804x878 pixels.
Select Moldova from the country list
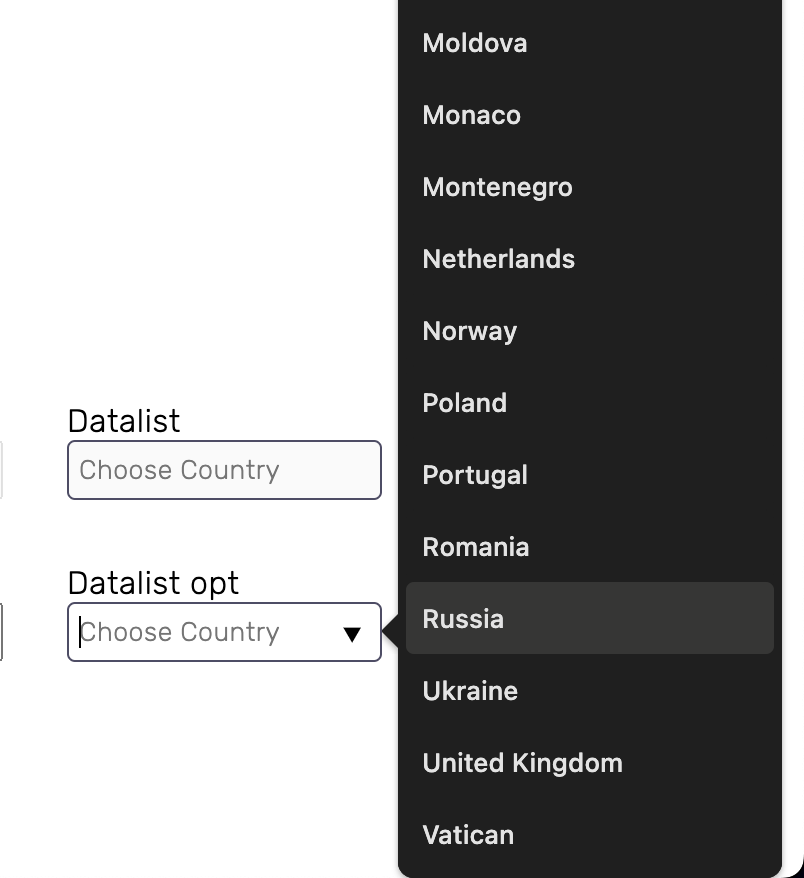coord(590,43)
